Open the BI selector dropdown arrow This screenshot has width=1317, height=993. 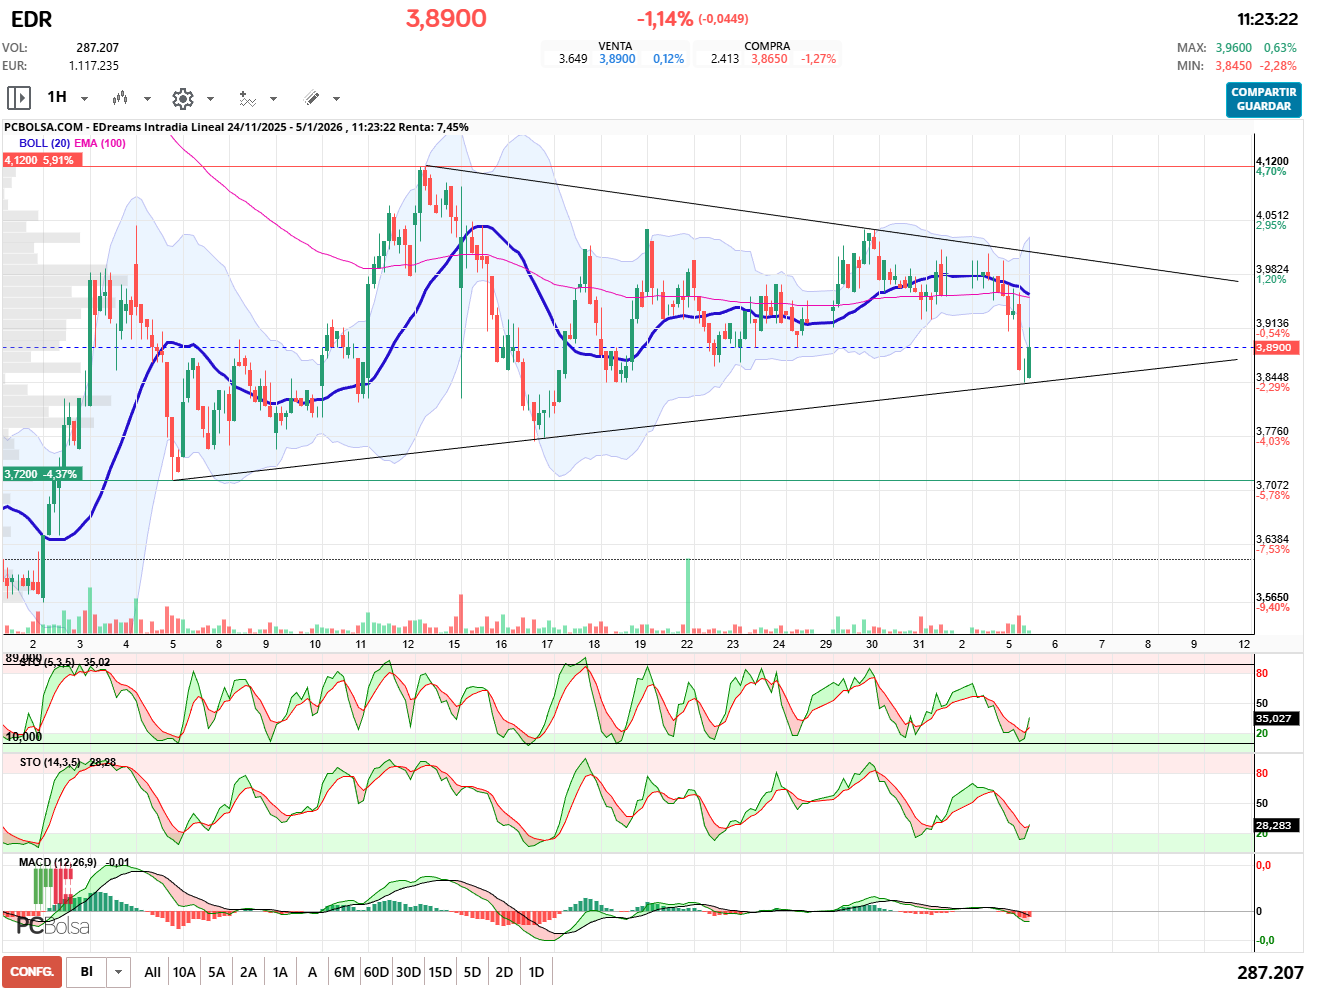click(x=119, y=972)
